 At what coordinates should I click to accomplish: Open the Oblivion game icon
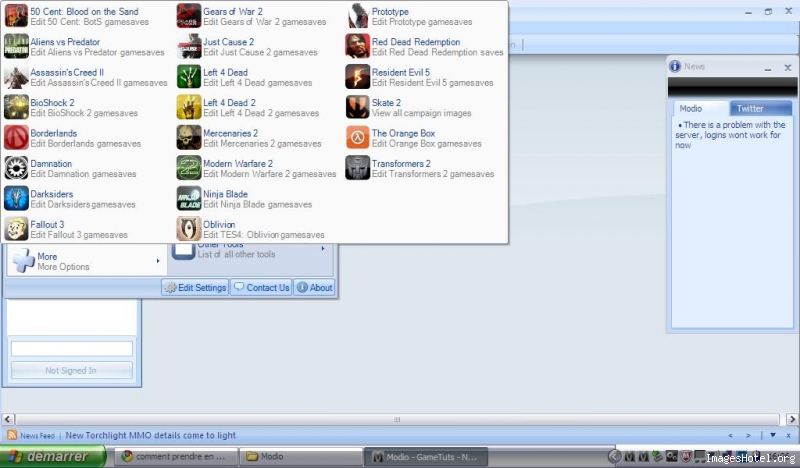[x=189, y=229]
